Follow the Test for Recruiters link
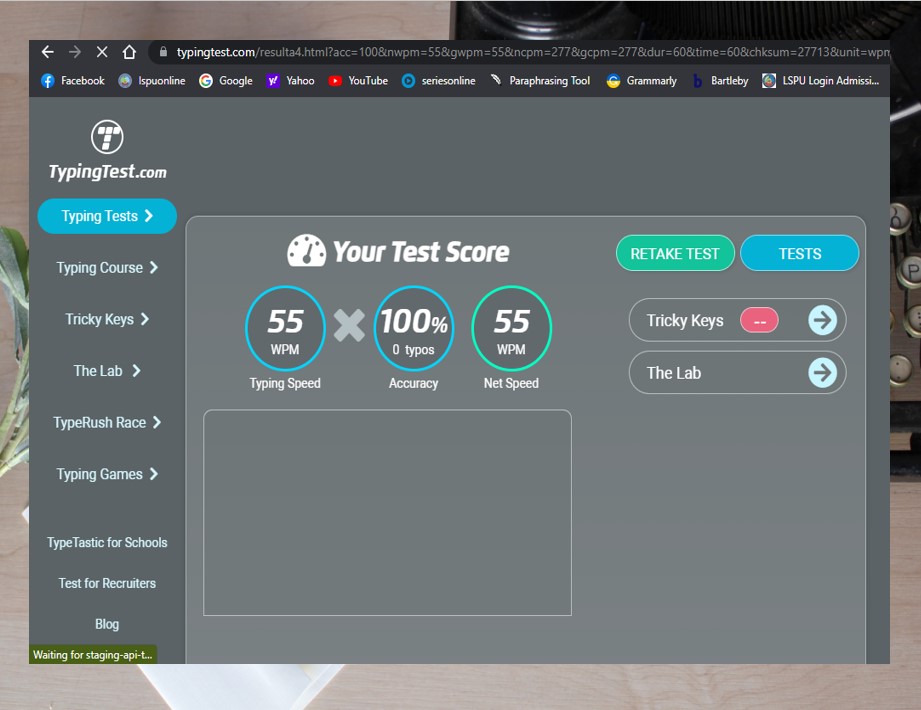The width and height of the screenshot is (921, 710). [107, 583]
